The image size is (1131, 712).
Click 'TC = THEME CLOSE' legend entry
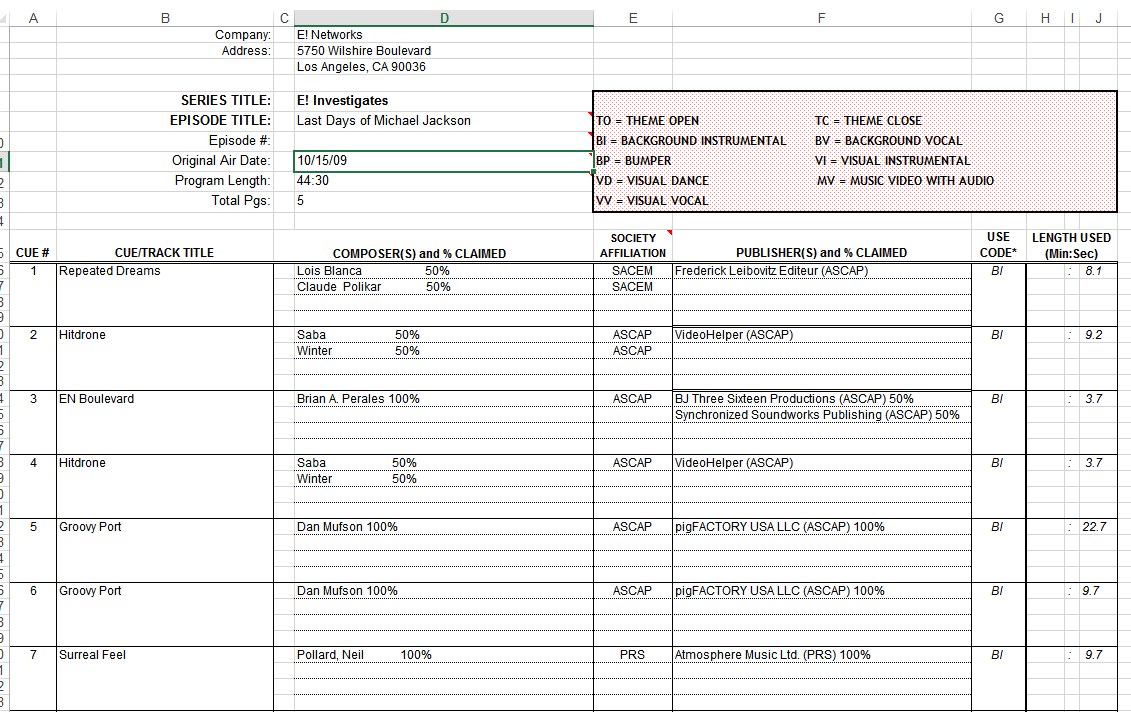click(x=868, y=120)
